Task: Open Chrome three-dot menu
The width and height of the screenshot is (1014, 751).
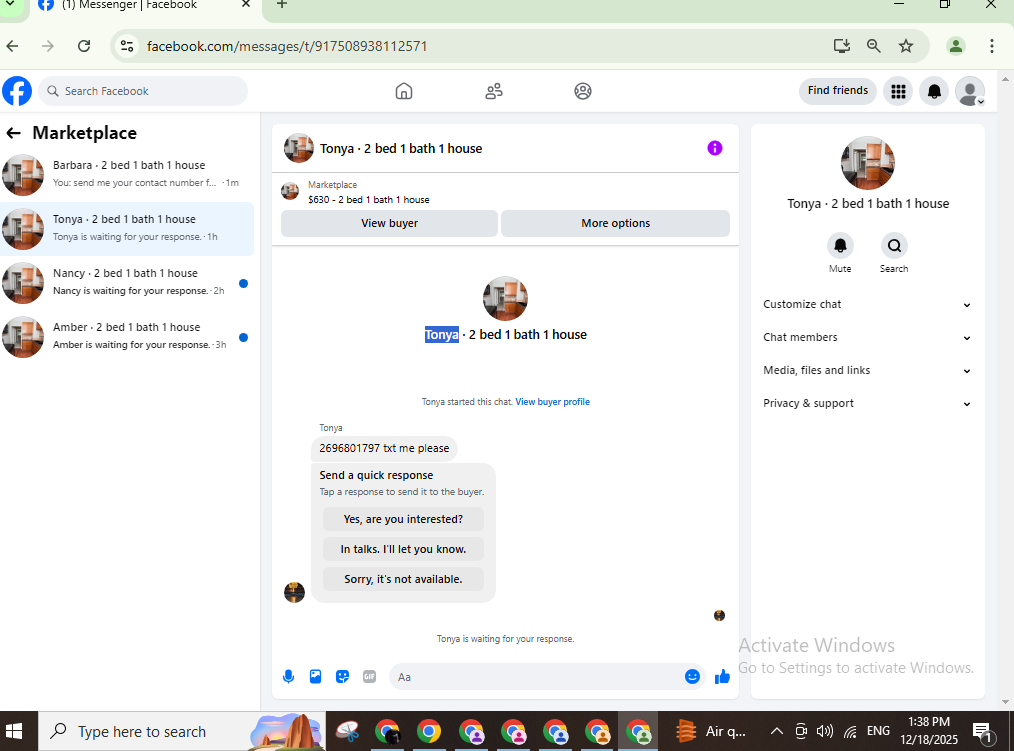Action: pos(991,46)
